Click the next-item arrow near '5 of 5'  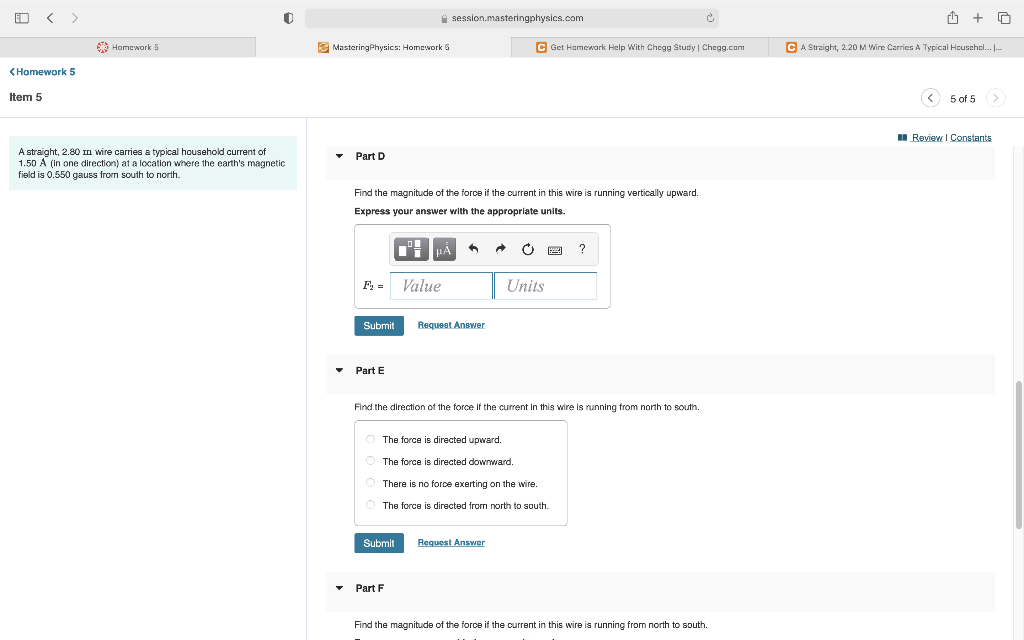[995, 98]
